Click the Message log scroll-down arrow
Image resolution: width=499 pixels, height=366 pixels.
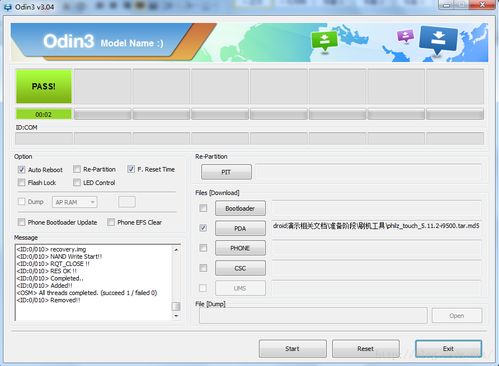tap(176, 316)
